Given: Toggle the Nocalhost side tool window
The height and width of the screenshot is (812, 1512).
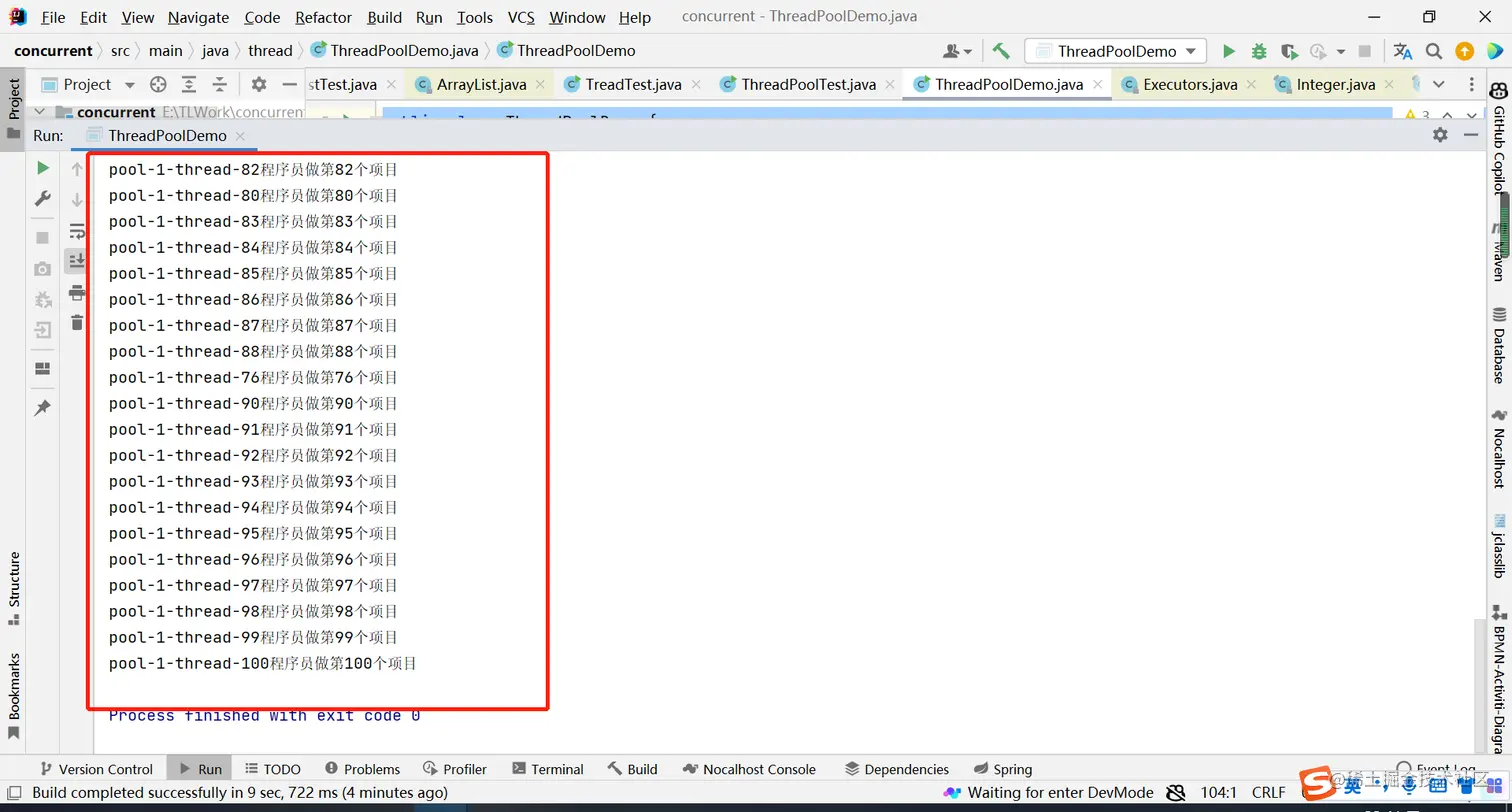Looking at the screenshot, I should click(x=1498, y=449).
